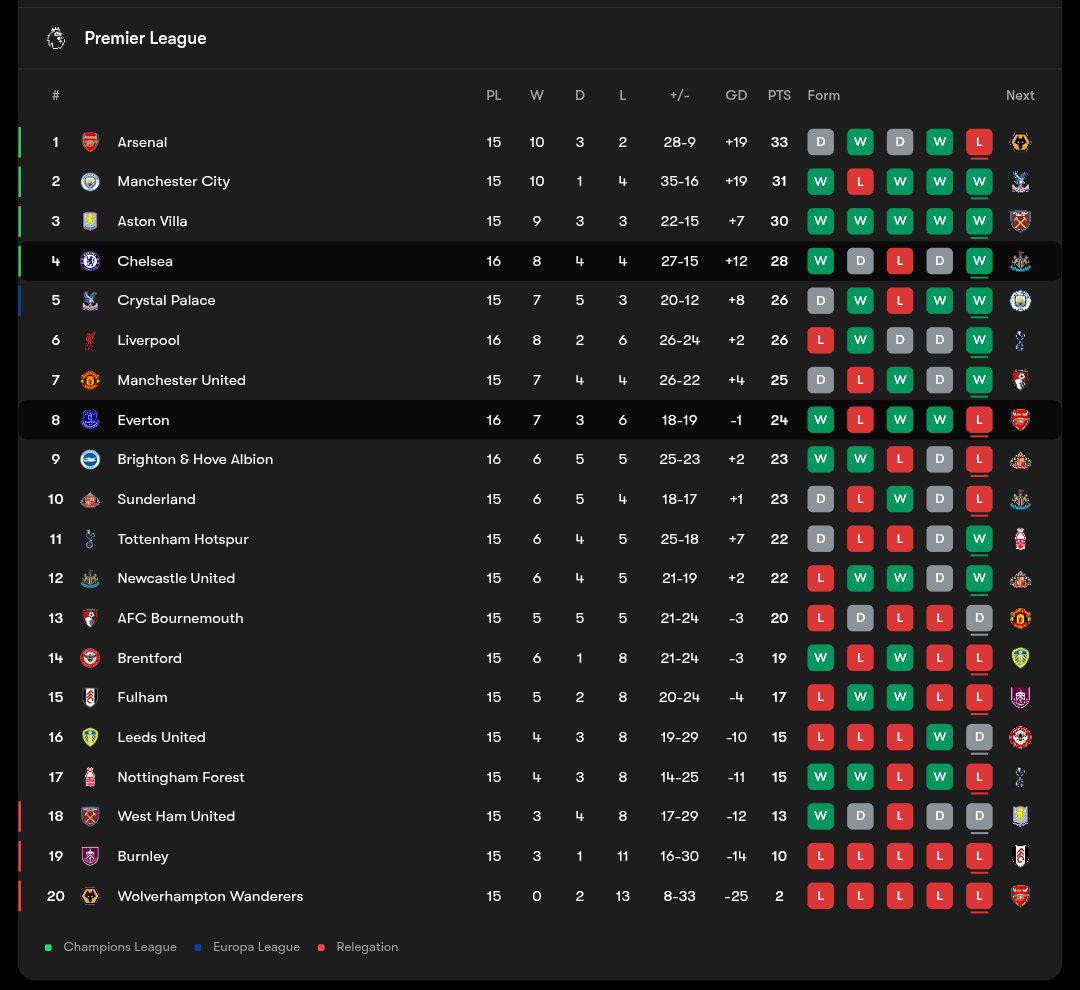Screen dimensions: 1080x990
Task: Click Arsenal's next opponent Wolves icon
Action: click(1020, 142)
